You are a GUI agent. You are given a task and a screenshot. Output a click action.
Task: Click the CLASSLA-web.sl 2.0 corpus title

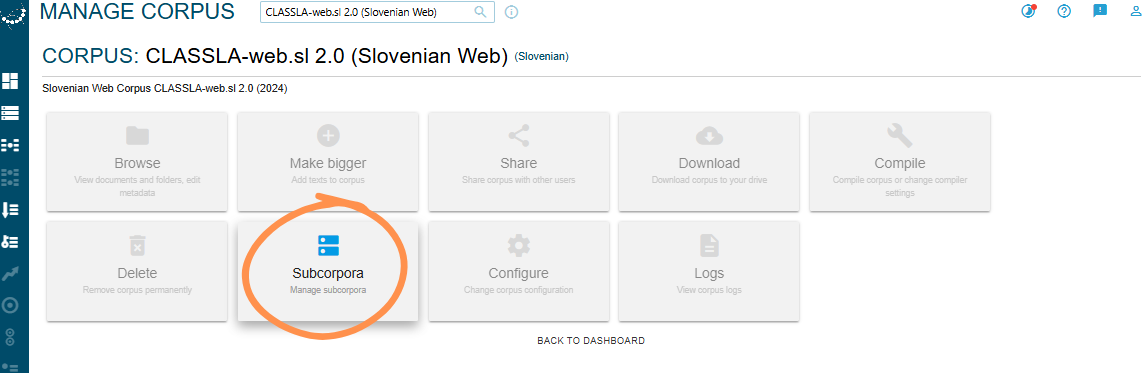327,56
